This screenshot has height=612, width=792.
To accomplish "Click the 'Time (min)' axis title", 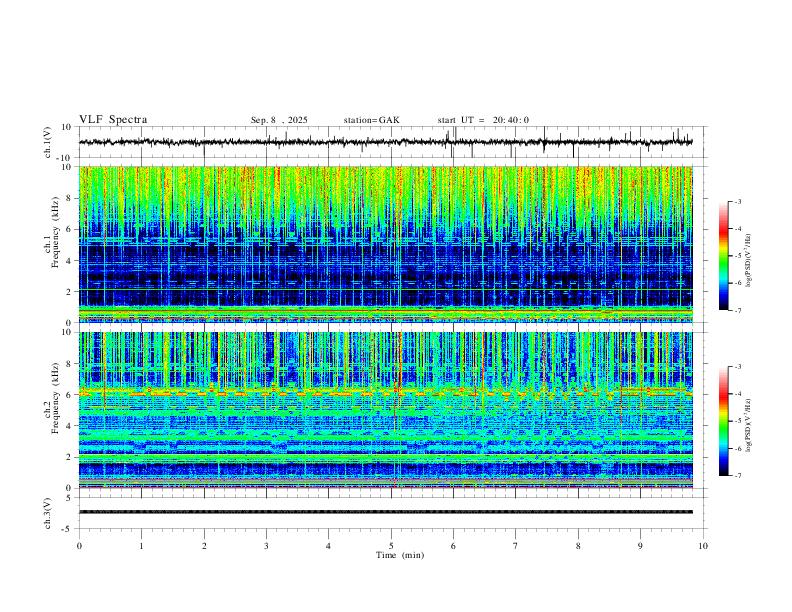I will coord(400,555).
